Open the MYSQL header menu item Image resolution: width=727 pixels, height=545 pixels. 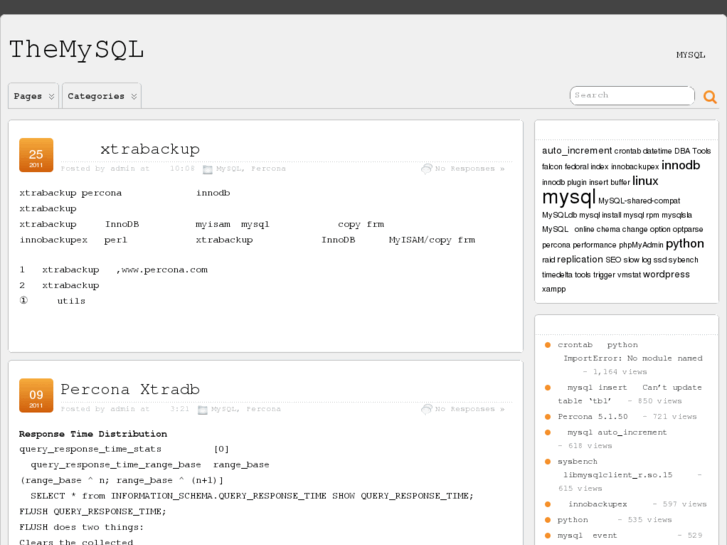coord(690,55)
